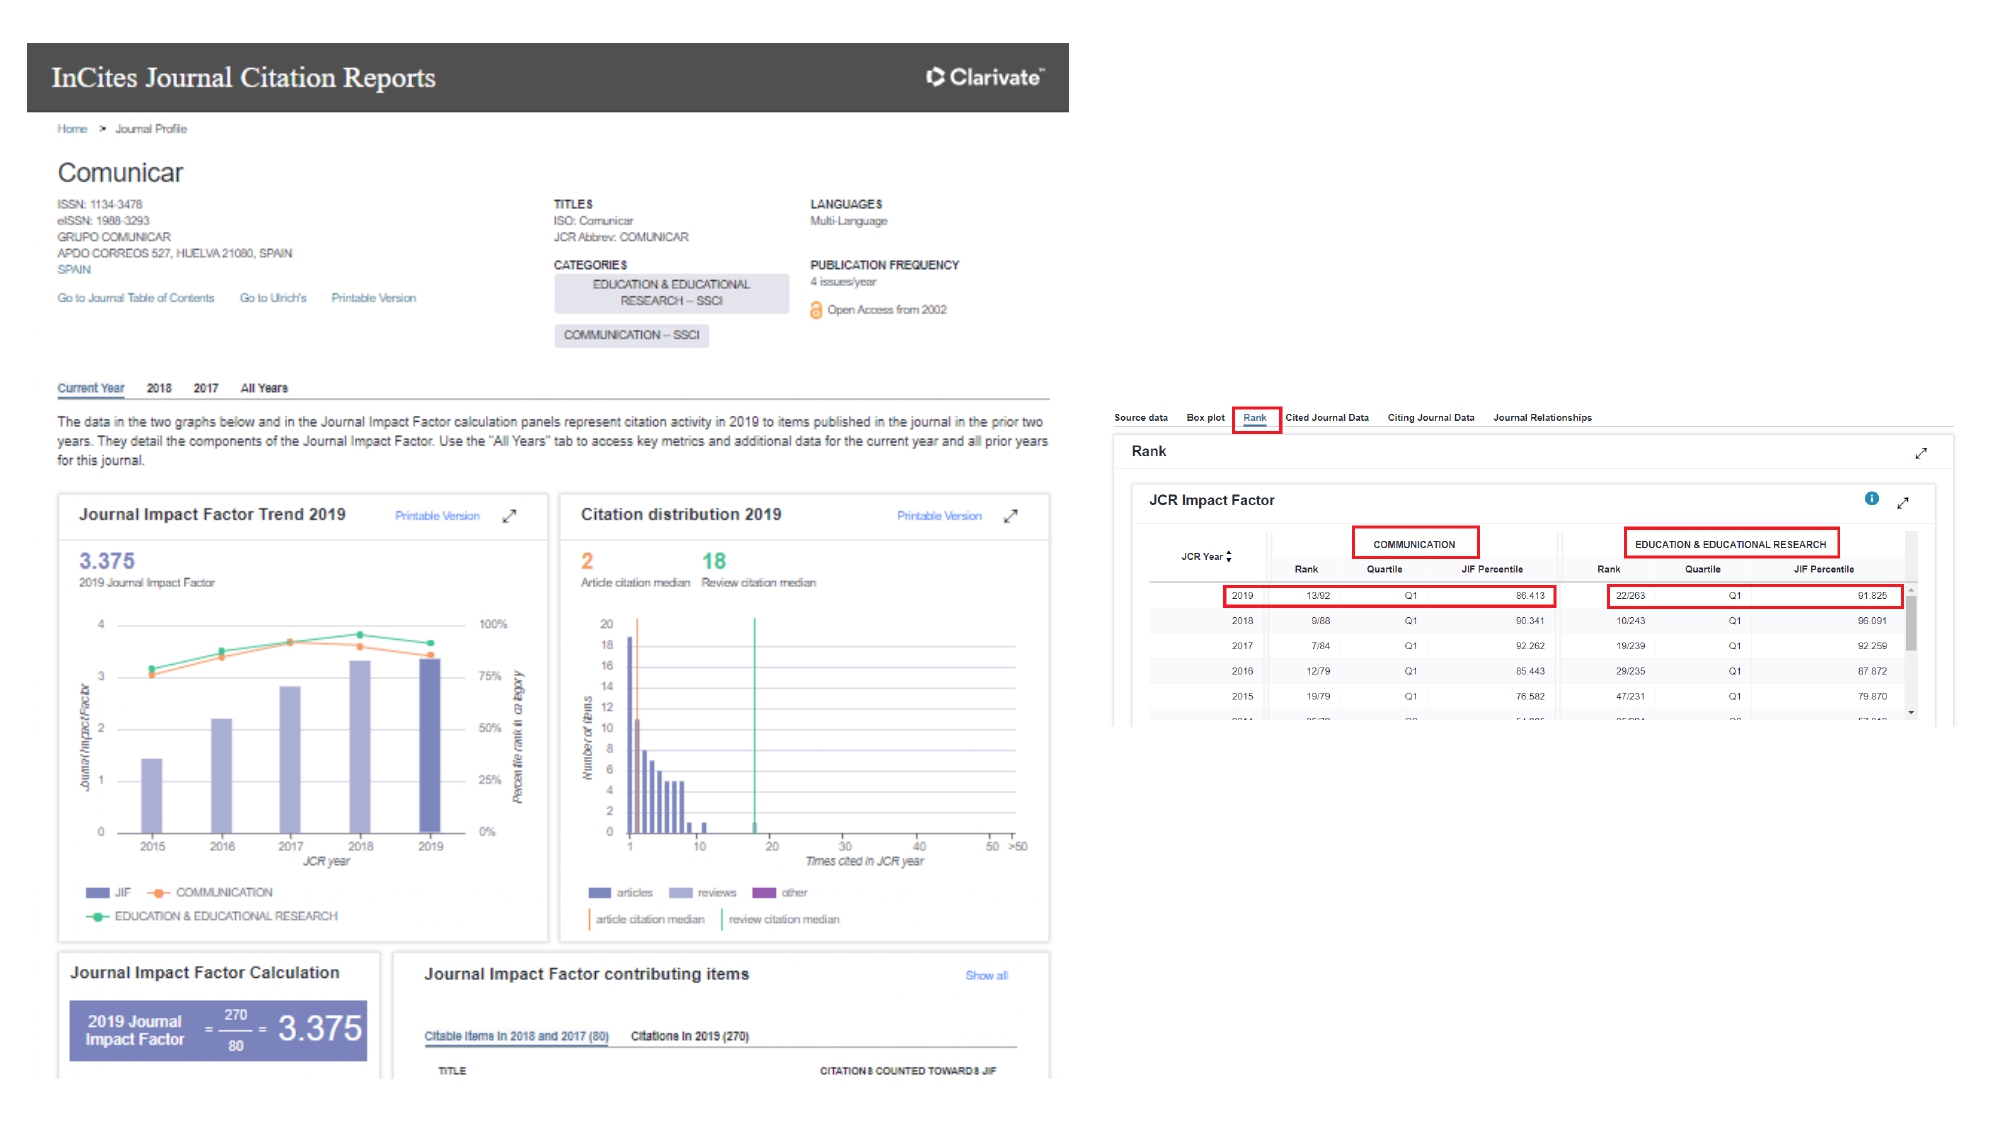Click the Clarivate logo
The width and height of the screenshot is (2000, 1125).
pyautogui.click(x=984, y=77)
